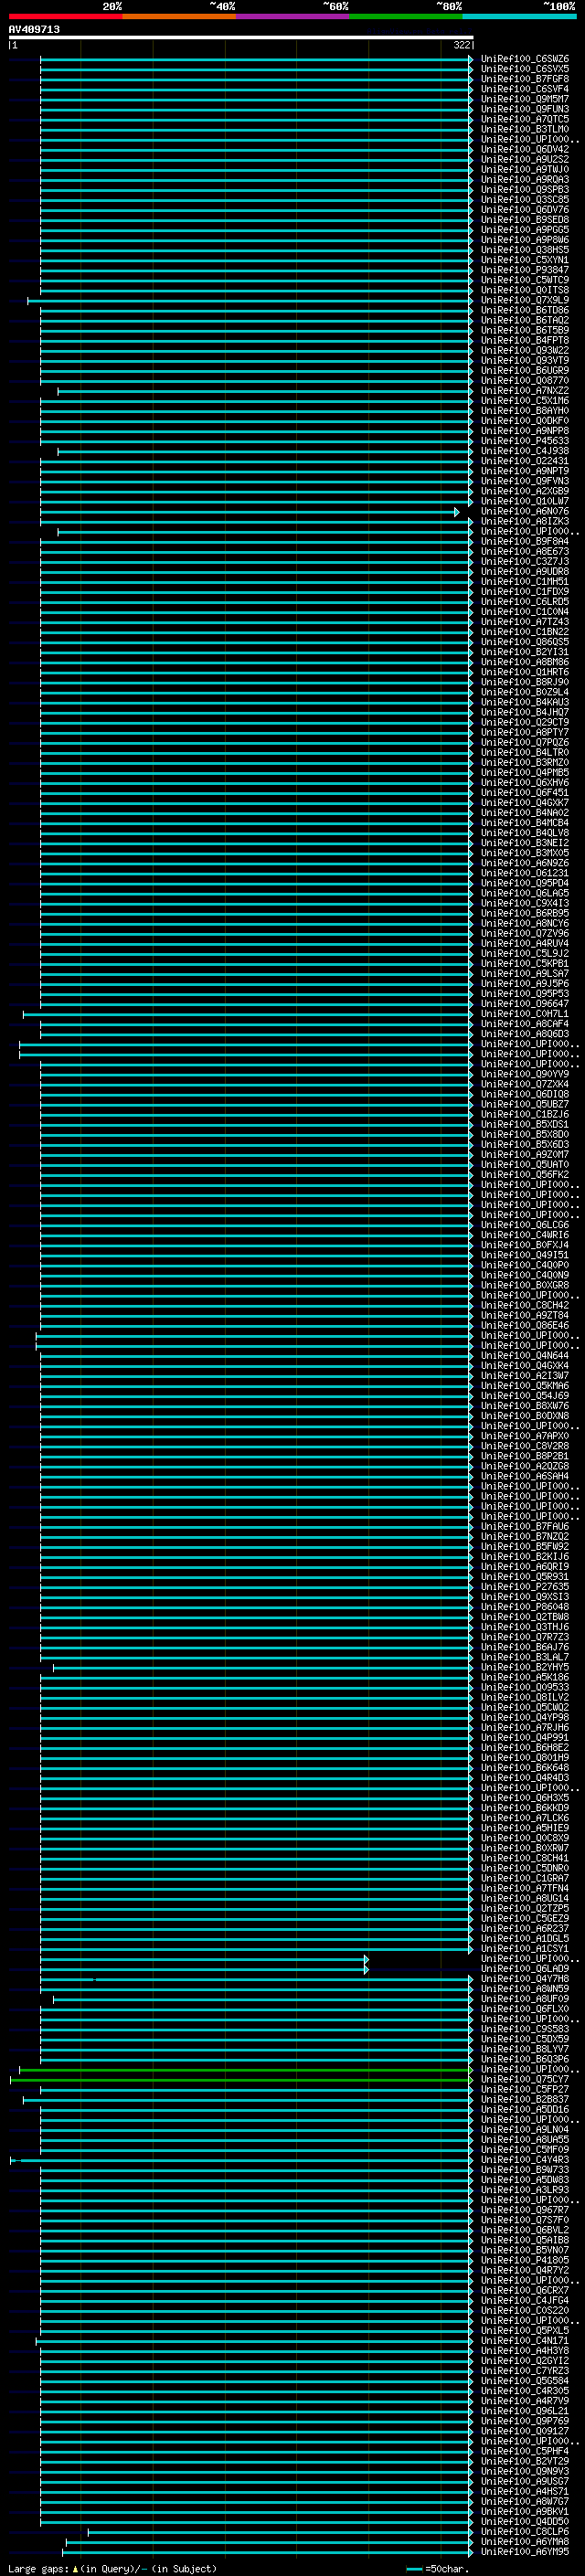
Task: Select hit UniRef100_A9U2S2
Action: [524, 160]
